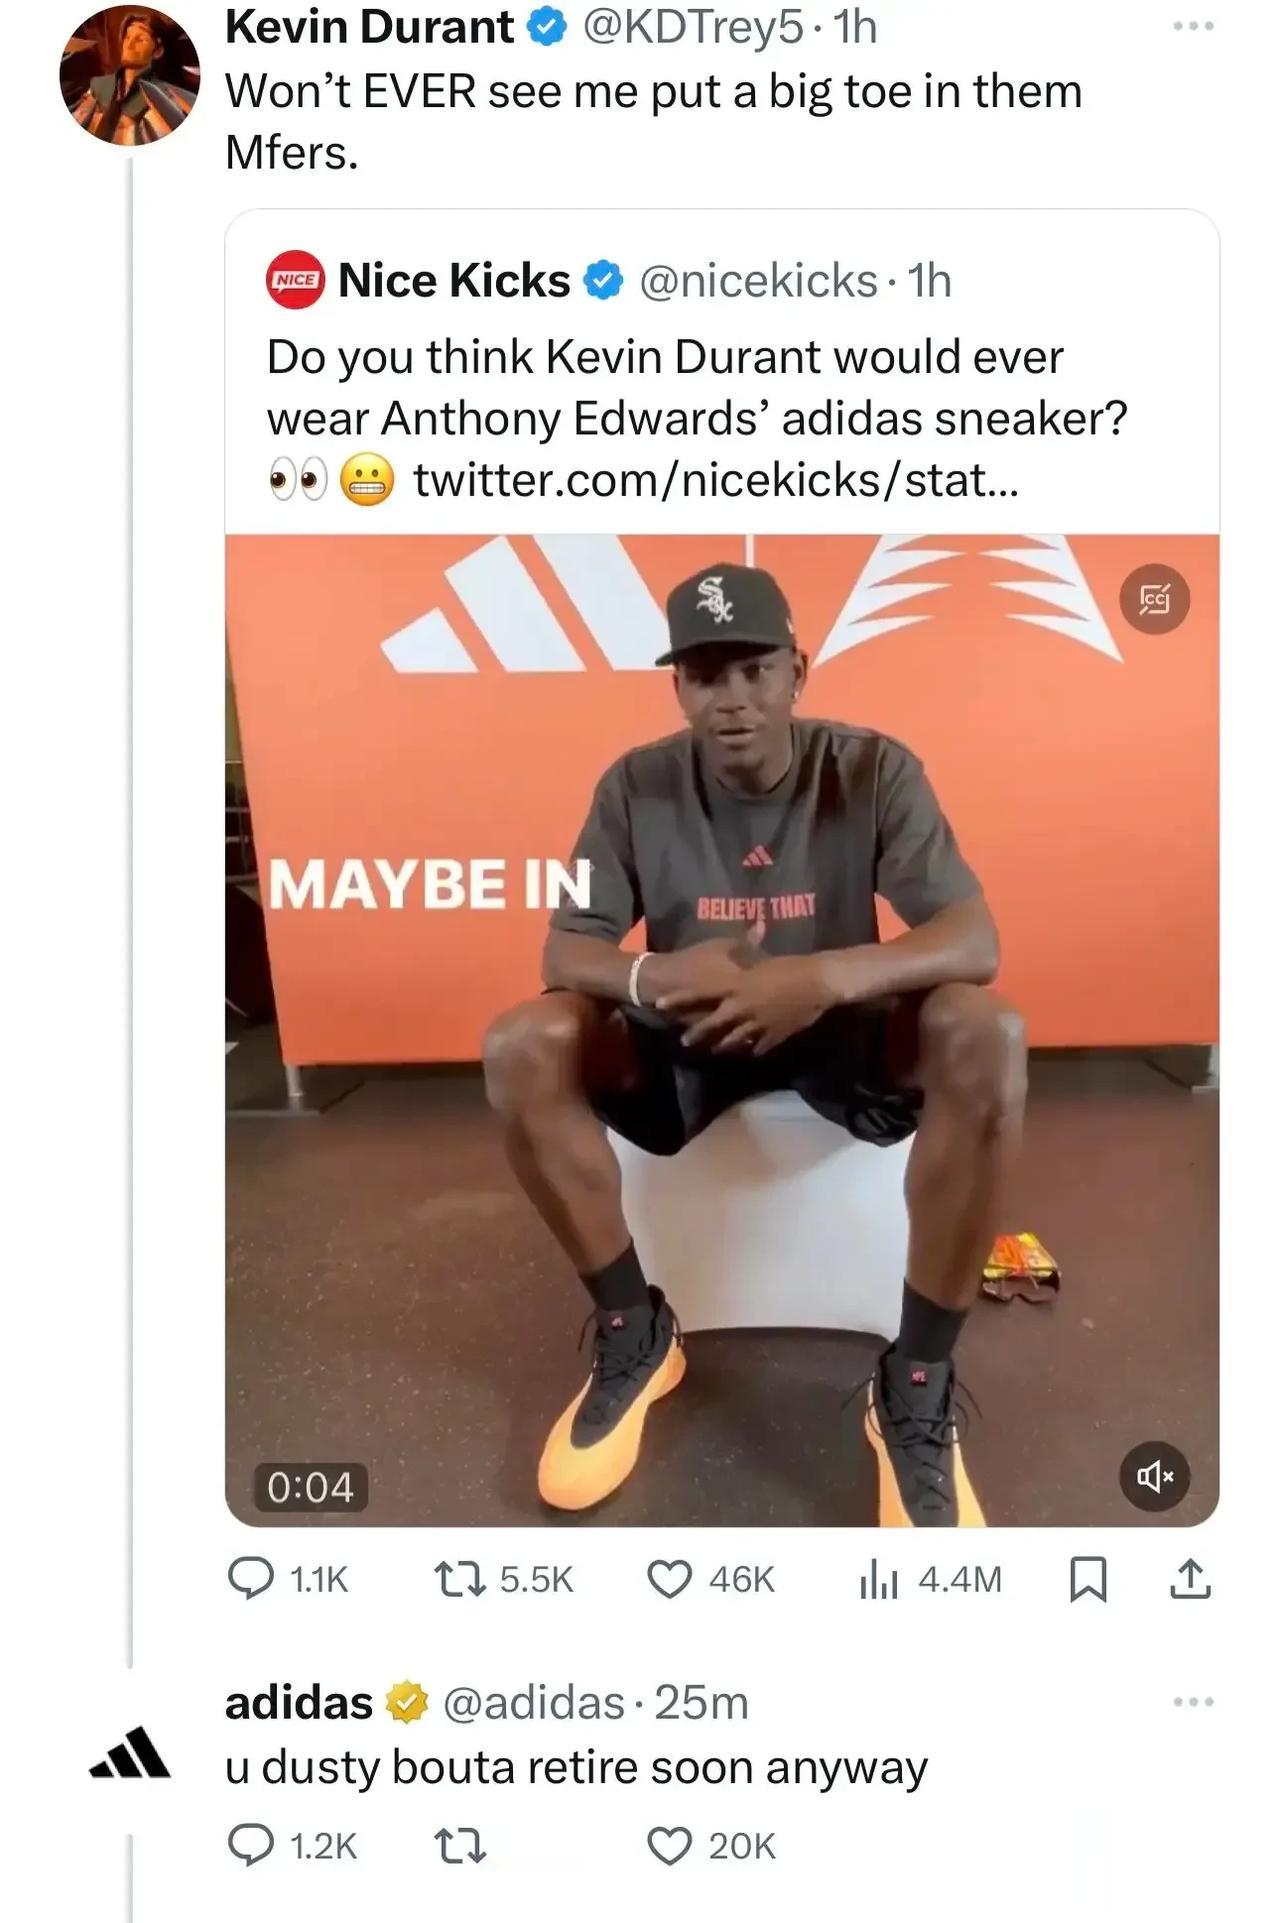Open Kevin Durant's profile avatar
1280x1923 pixels.
pyautogui.click(x=130, y=75)
